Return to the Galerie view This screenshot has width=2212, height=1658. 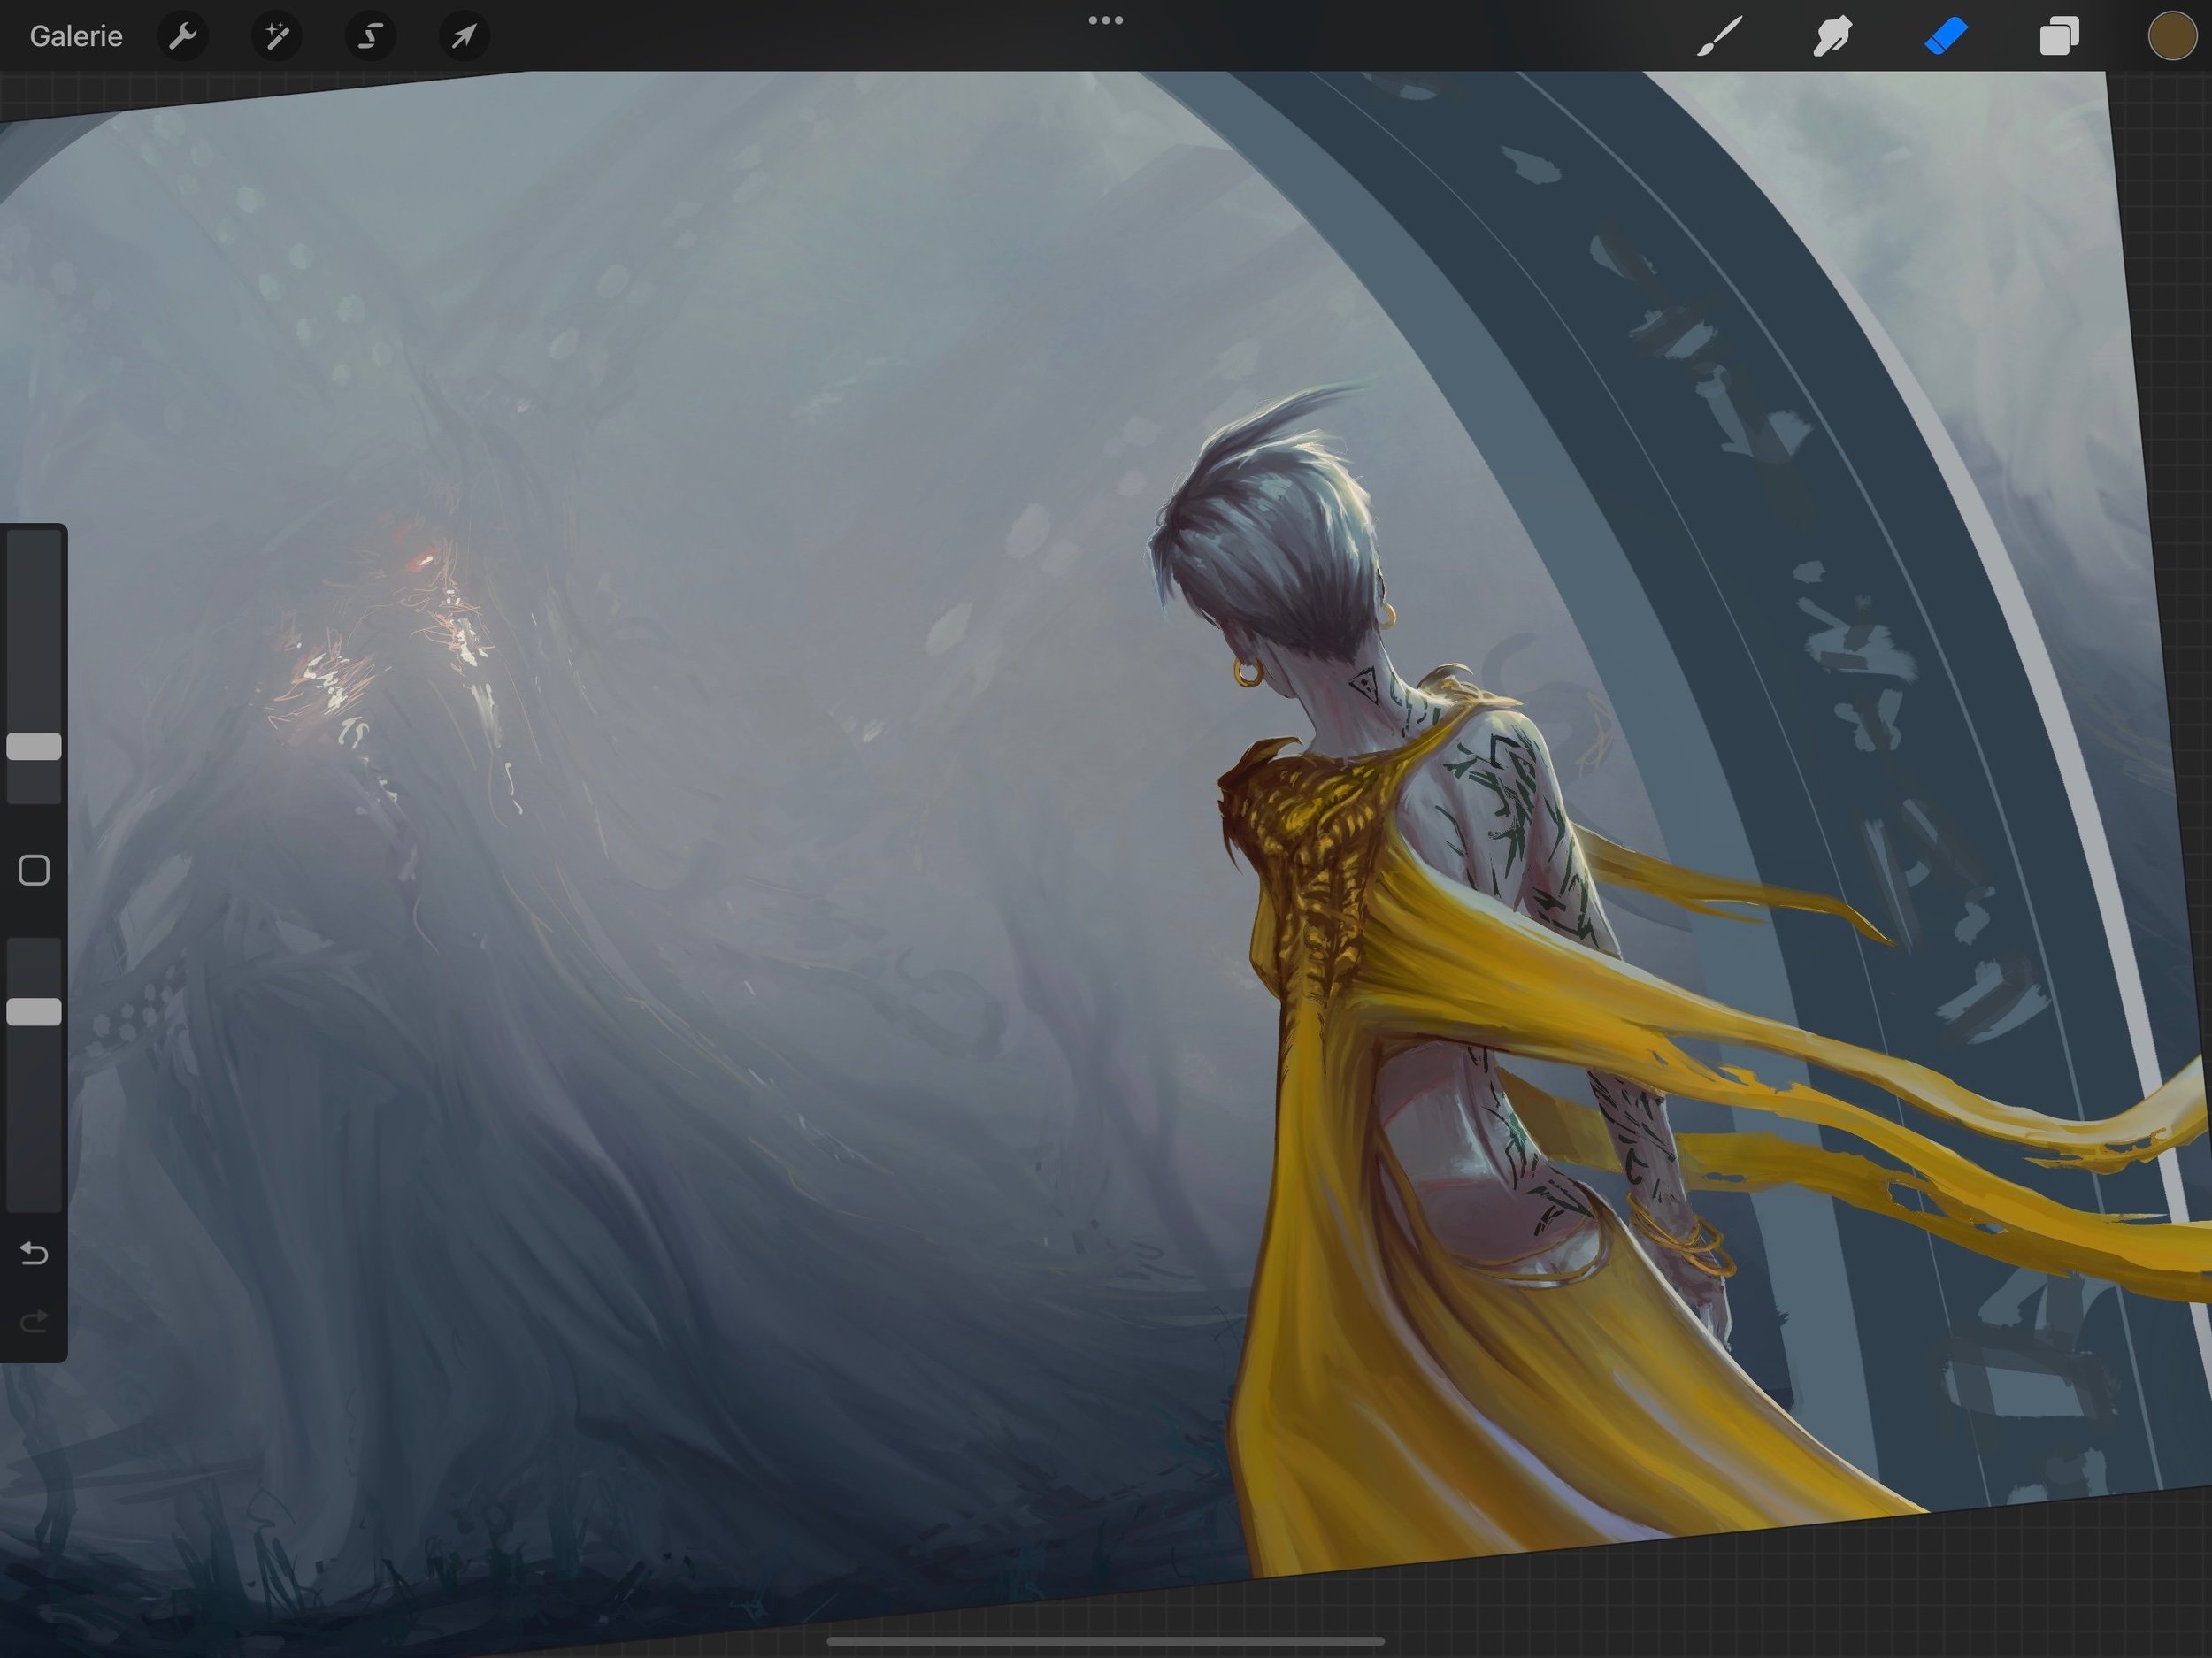tap(76, 36)
